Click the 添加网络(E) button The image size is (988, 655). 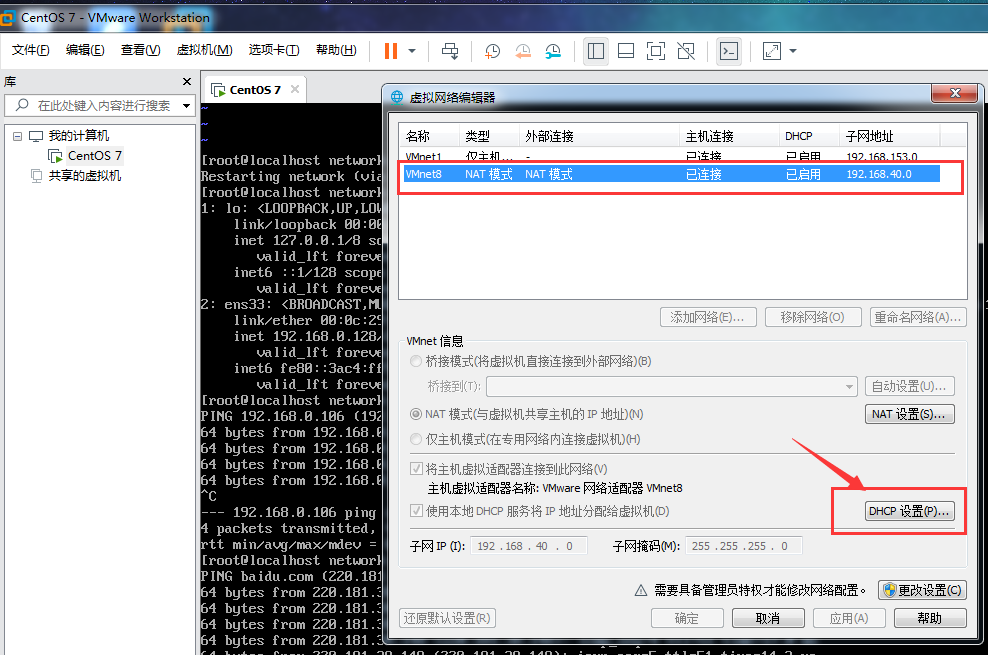point(707,317)
